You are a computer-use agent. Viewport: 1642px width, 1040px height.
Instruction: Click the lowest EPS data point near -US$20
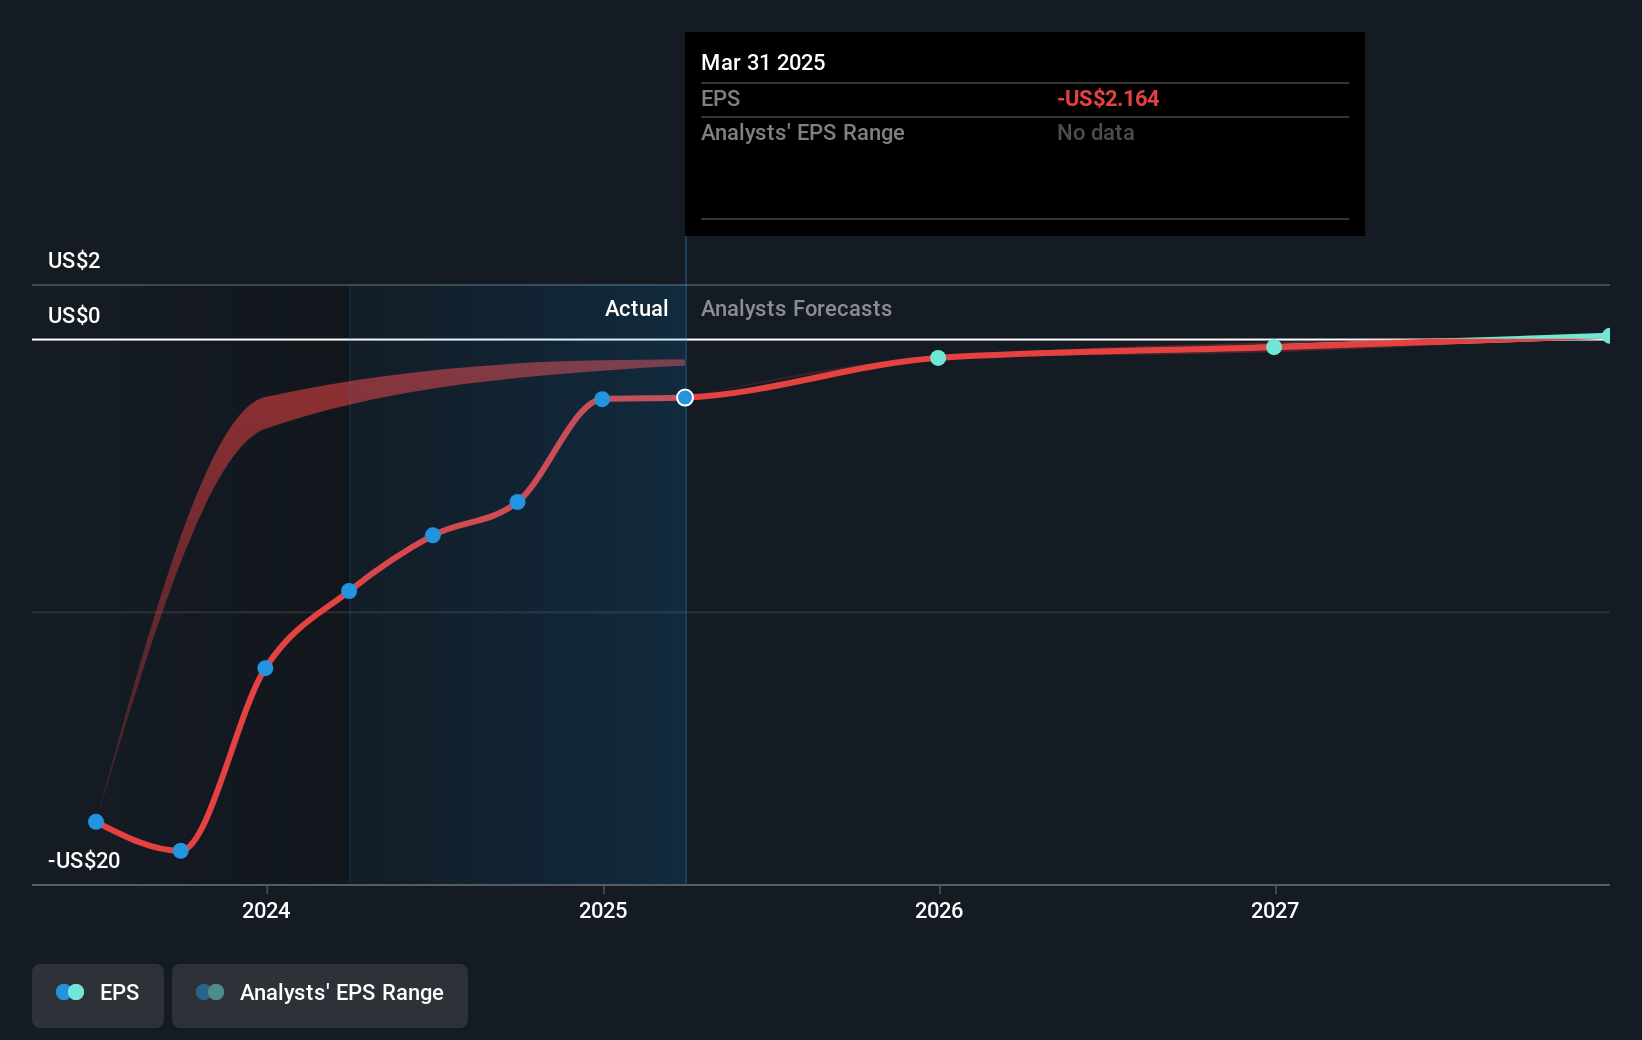point(181,851)
